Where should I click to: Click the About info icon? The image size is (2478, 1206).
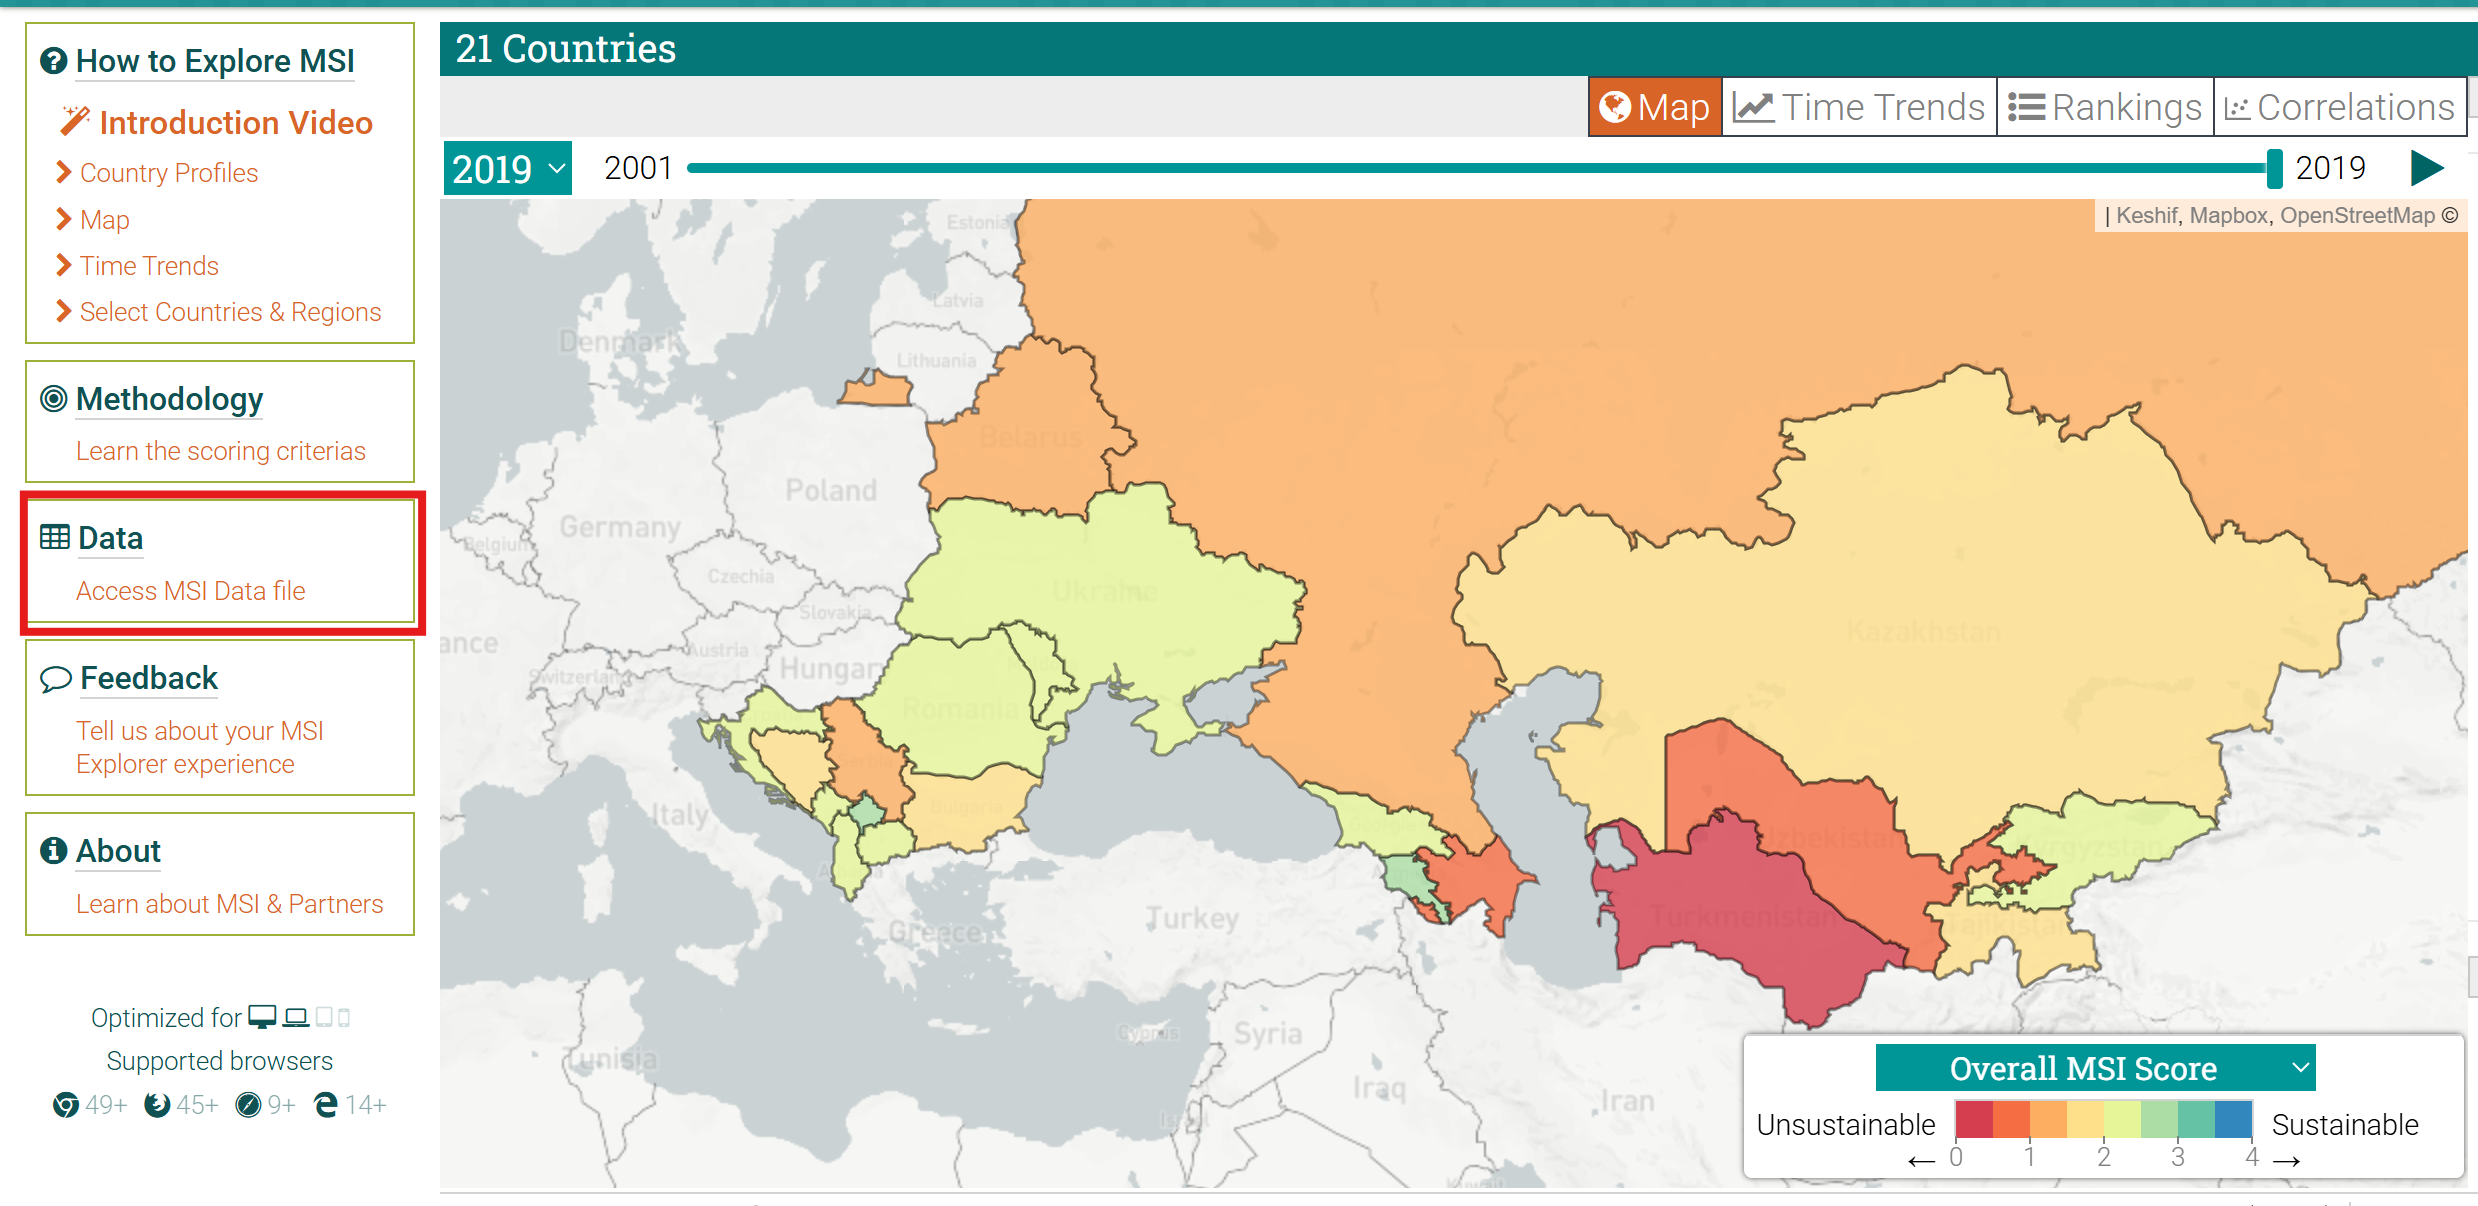click(53, 851)
